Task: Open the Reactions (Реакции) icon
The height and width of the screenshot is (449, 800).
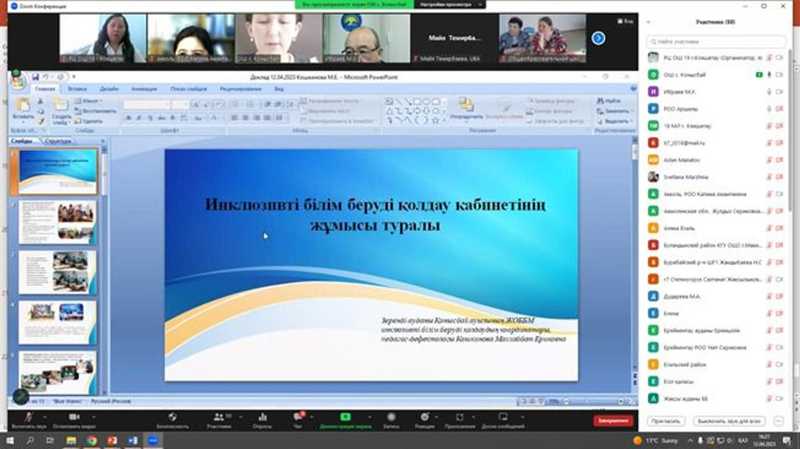Action: click(424, 420)
